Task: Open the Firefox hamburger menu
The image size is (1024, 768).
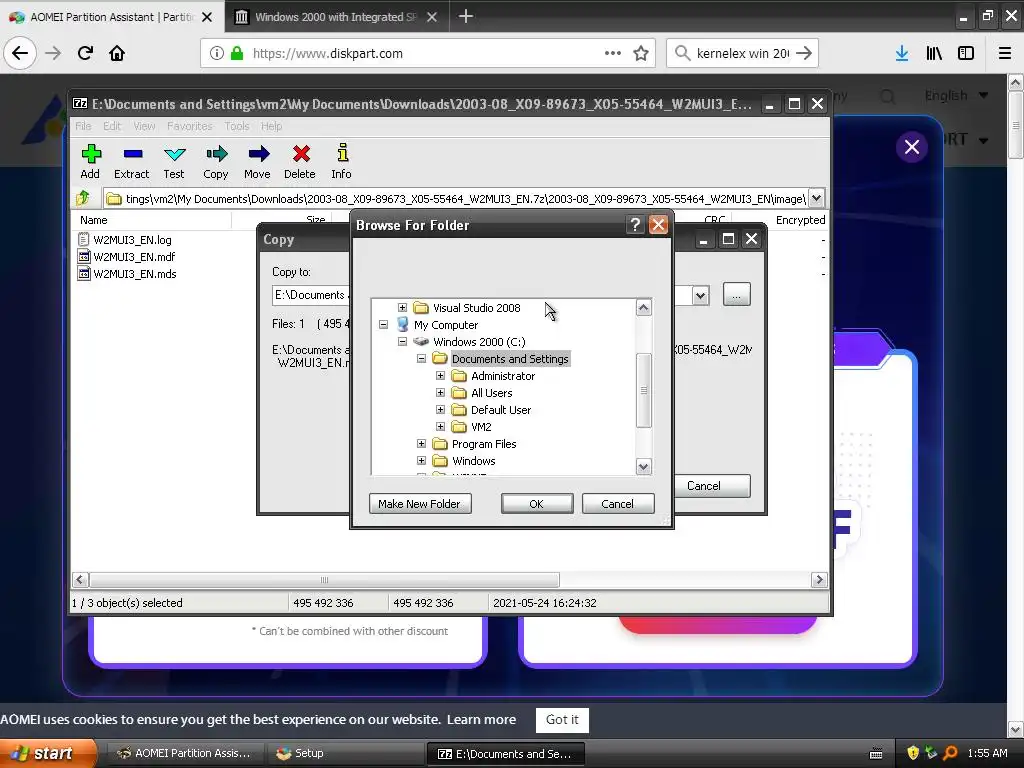Action: [x=1005, y=53]
